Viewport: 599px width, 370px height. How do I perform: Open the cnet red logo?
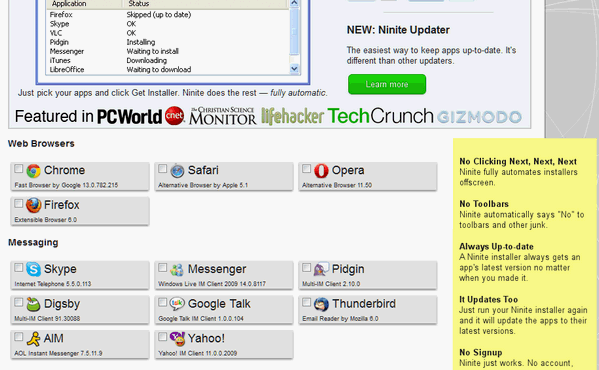174,116
